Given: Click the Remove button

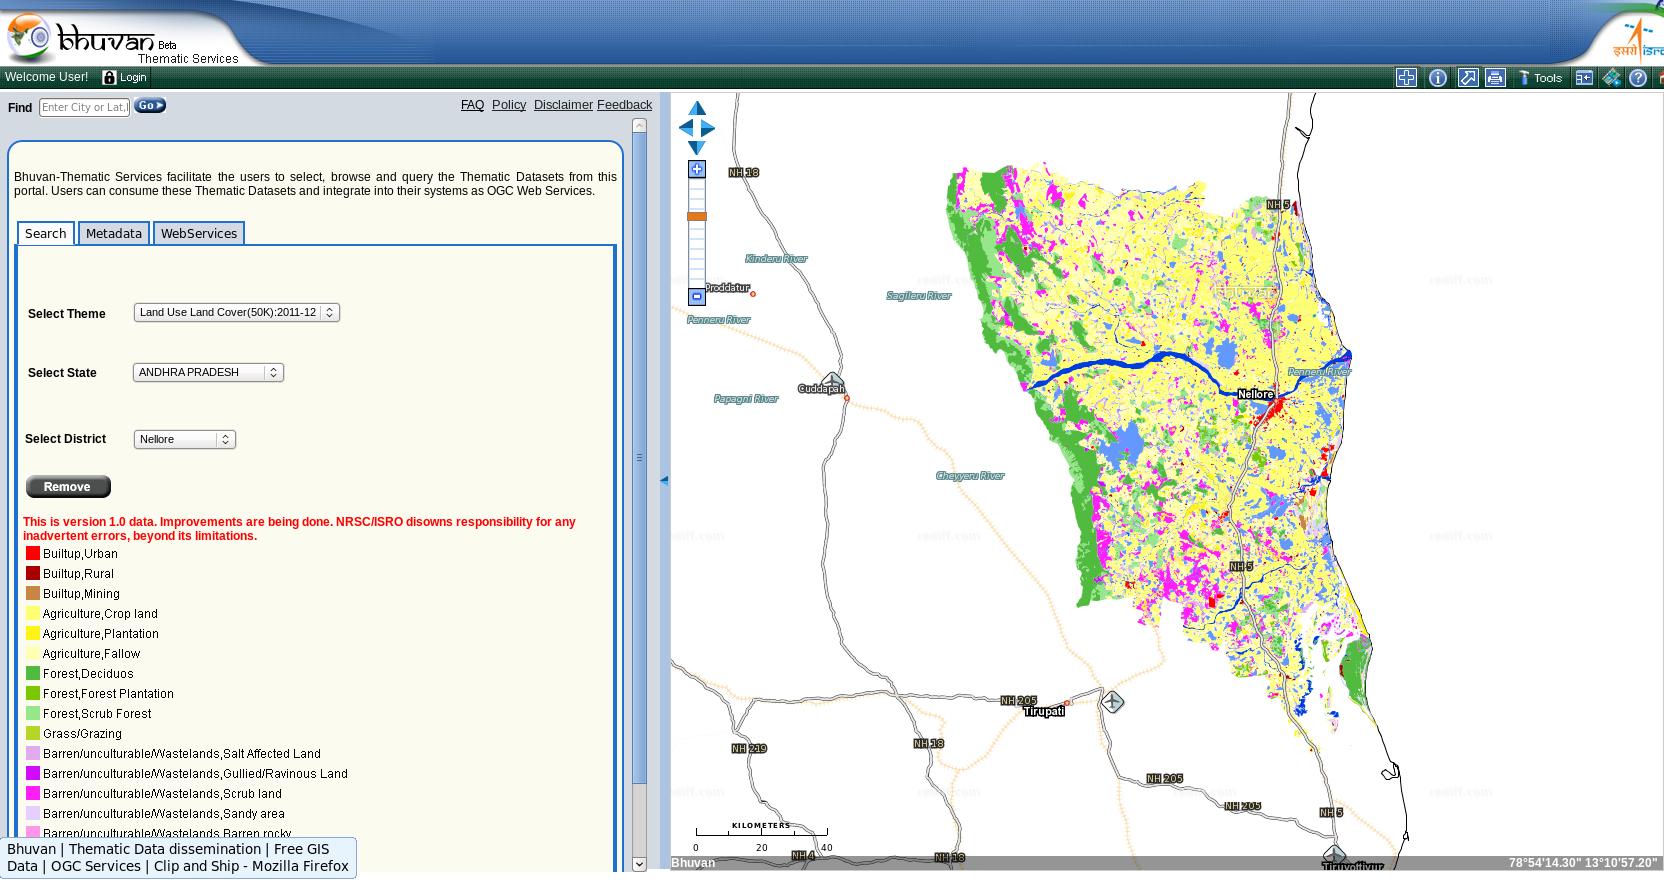Looking at the screenshot, I should (68, 487).
